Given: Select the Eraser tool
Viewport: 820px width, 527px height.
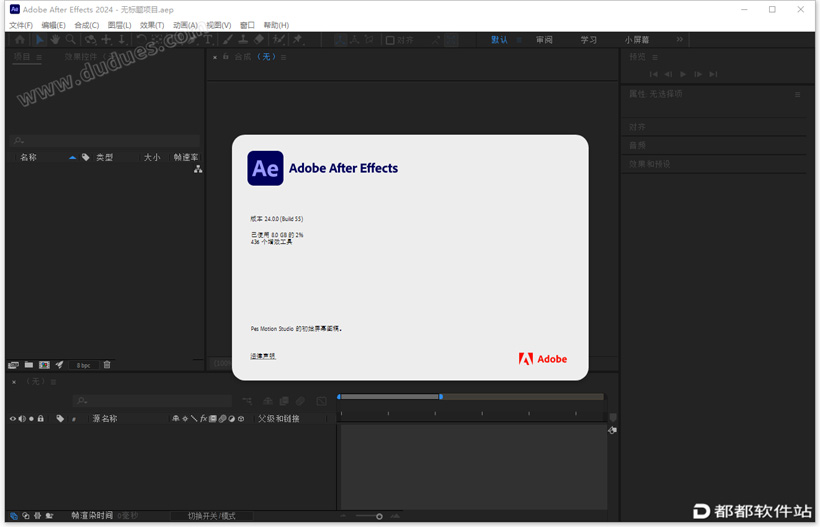Looking at the screenshot, I should 259,40.
